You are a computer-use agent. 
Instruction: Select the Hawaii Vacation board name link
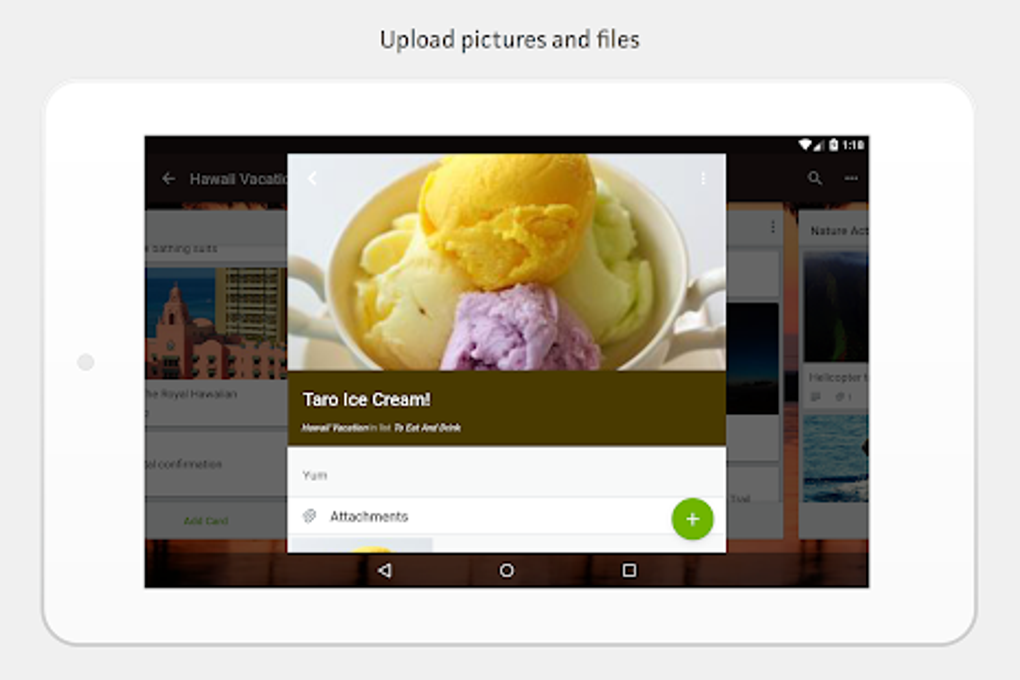pyautogui.click(x=323, y=426)
